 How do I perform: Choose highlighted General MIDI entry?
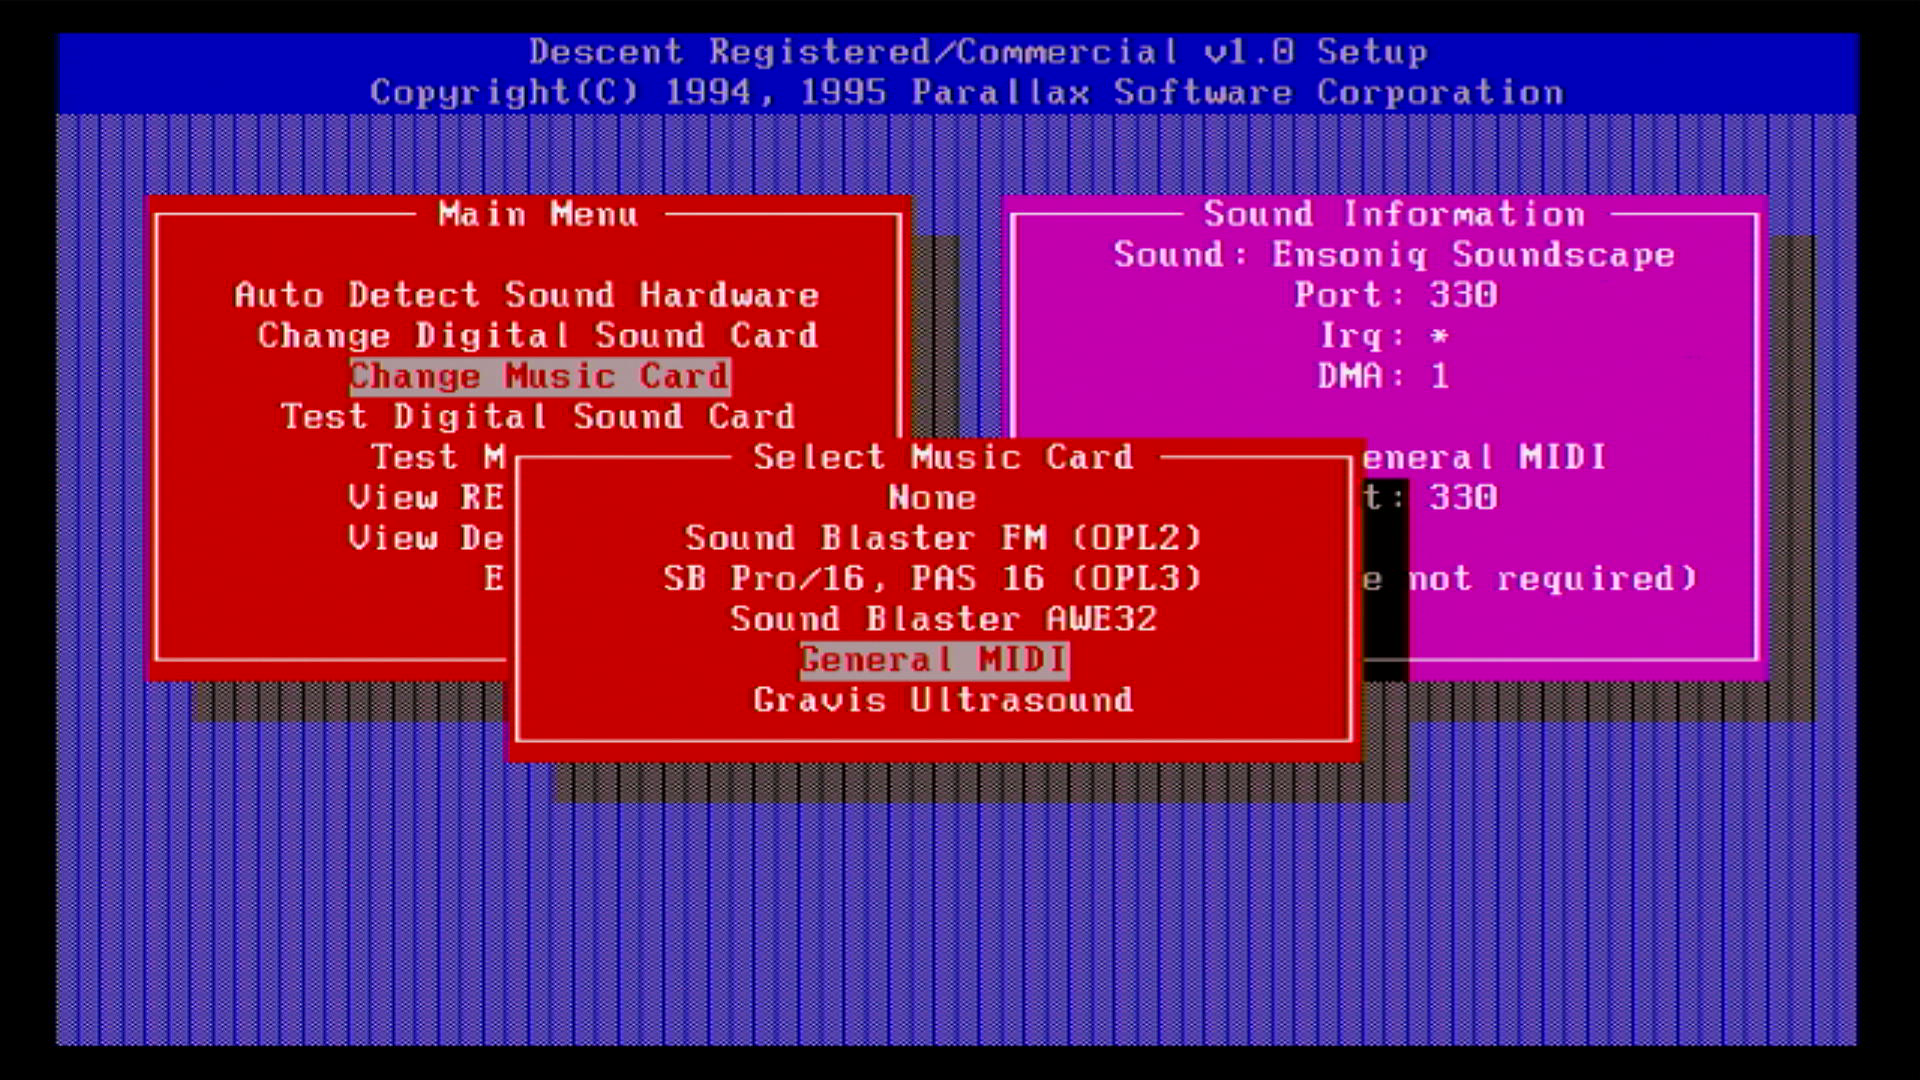coord(934,660)
